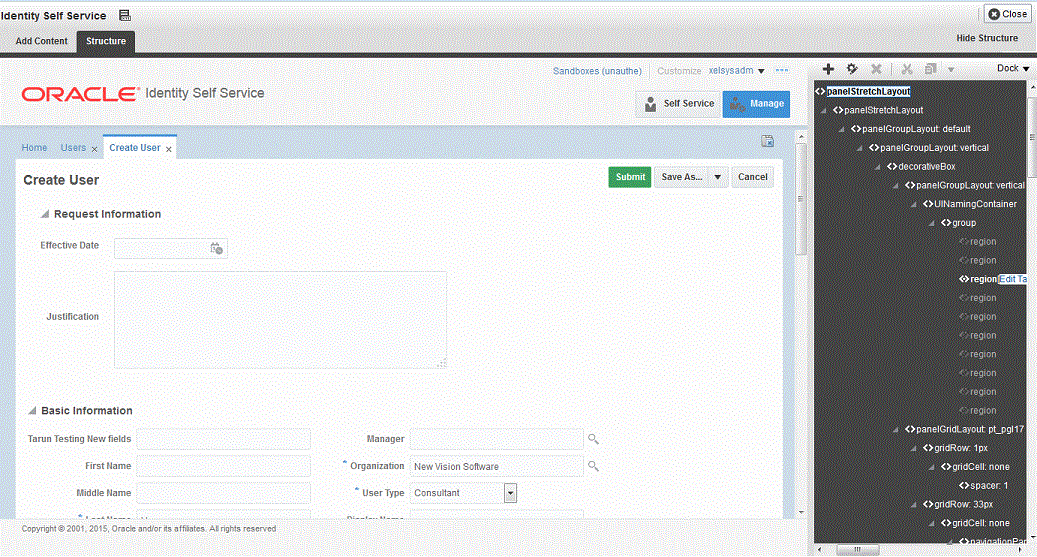This screenshot has width=1037, height=557.
Task: Click the <> icon of panelGridLayout: pt_pgl17
Action: coord(909,429)
